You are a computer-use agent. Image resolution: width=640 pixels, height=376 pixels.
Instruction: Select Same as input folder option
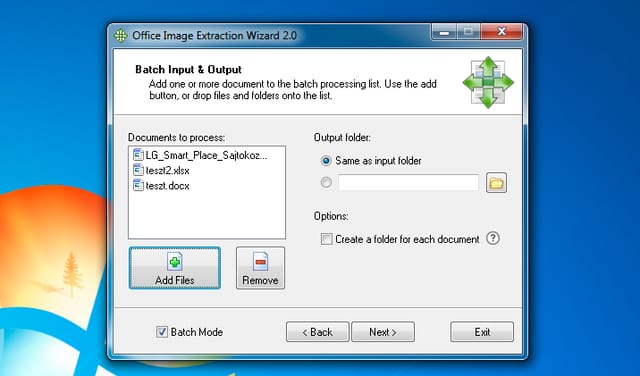click(x=326, y=161)
